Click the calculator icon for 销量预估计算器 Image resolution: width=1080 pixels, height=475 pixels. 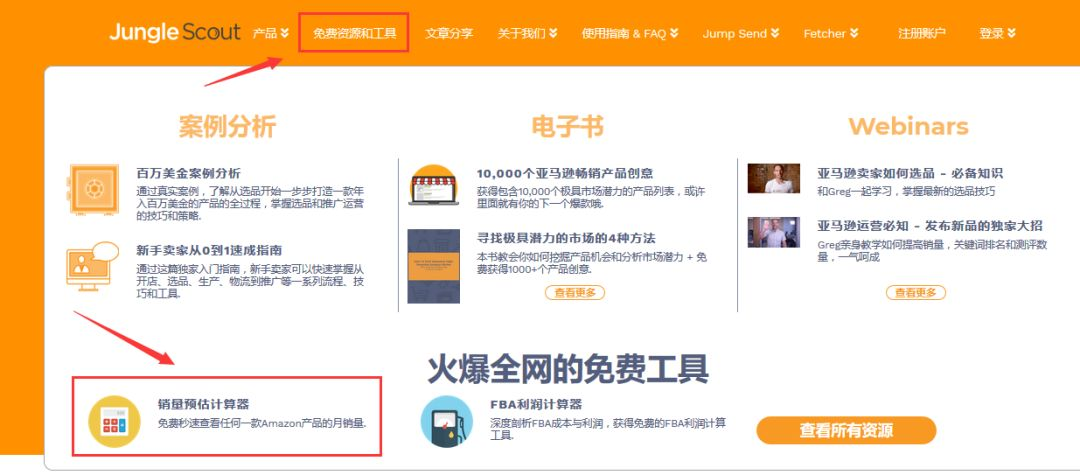tap(114, 421)
